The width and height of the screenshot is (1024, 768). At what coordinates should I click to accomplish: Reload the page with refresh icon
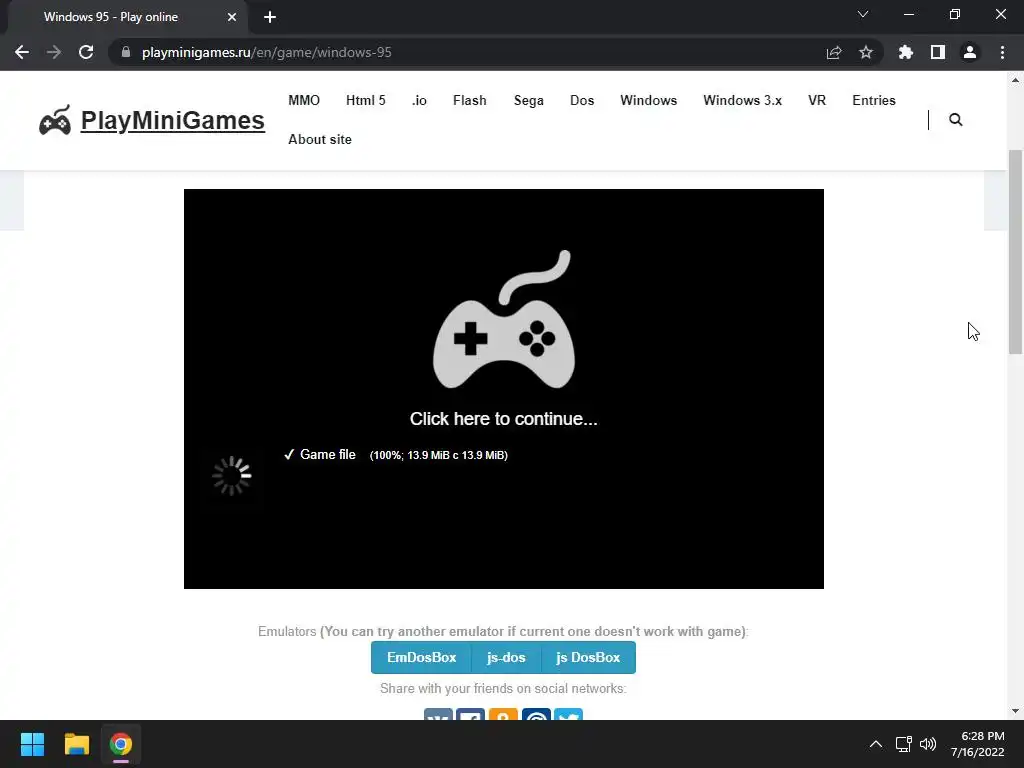point(86,52)
